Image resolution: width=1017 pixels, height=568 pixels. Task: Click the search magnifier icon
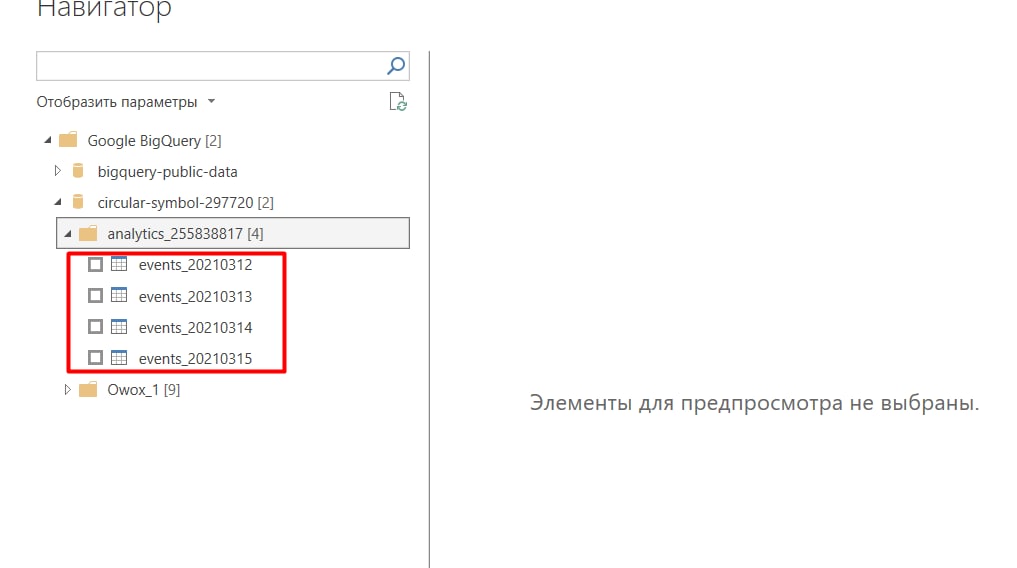pos(396,65)
